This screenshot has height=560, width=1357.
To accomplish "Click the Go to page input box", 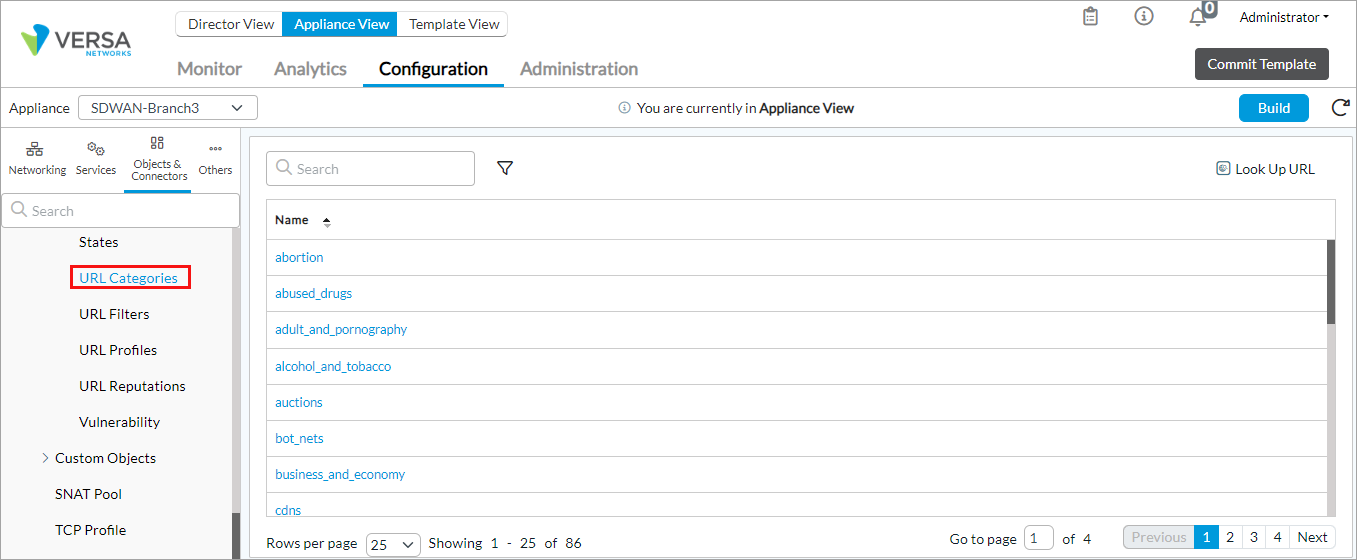I will [1039, 538].
